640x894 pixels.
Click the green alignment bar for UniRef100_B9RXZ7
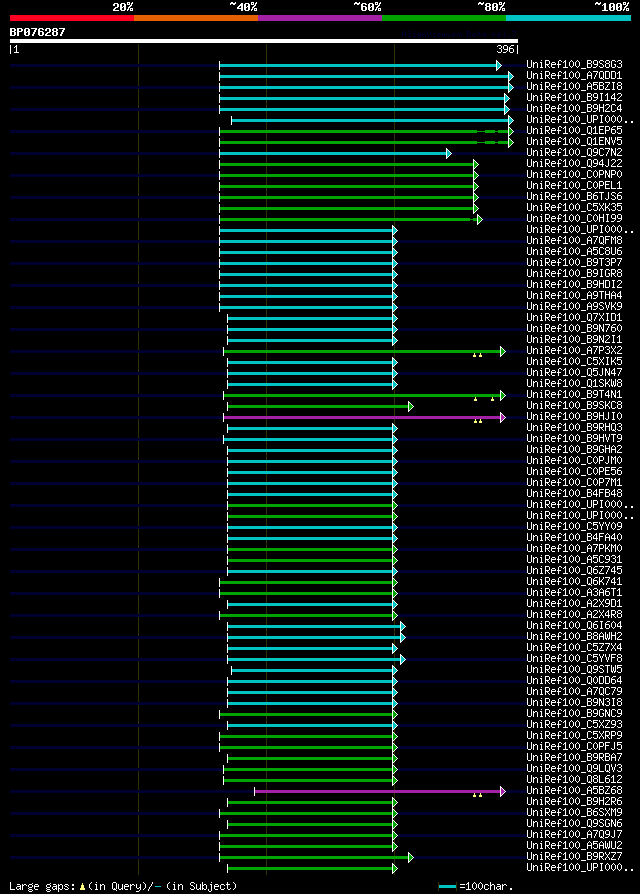(x=316, y=858)
